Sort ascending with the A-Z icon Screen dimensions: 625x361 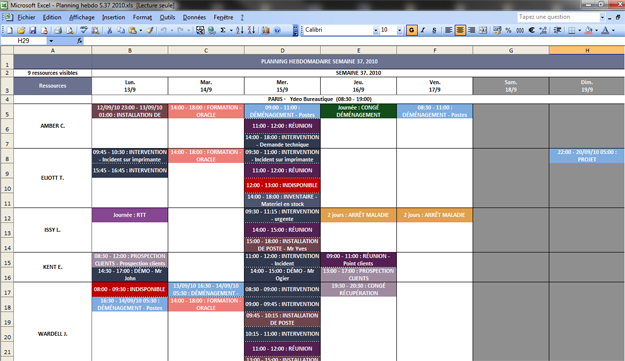pyautogui.click(x=240, y=30)
